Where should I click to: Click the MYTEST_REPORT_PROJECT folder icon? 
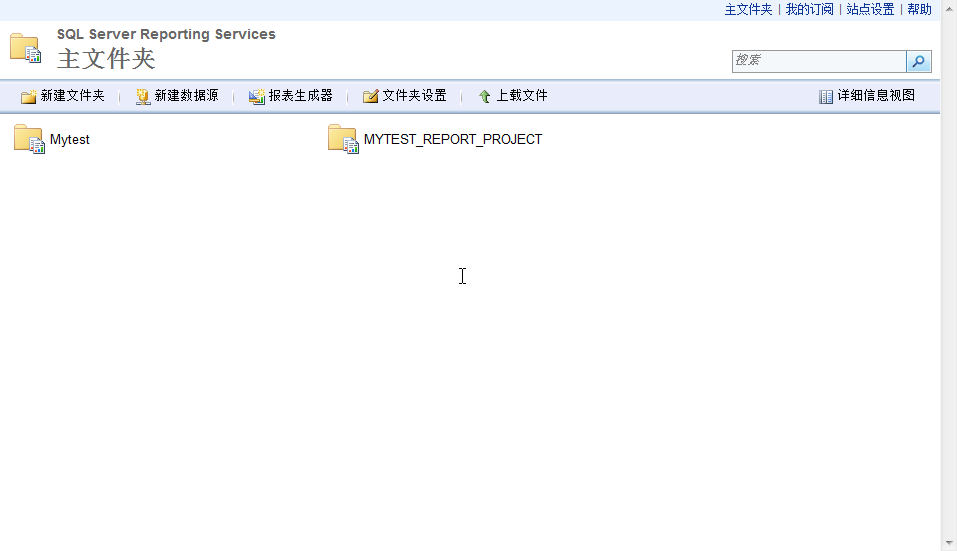[x=343, y=139]
